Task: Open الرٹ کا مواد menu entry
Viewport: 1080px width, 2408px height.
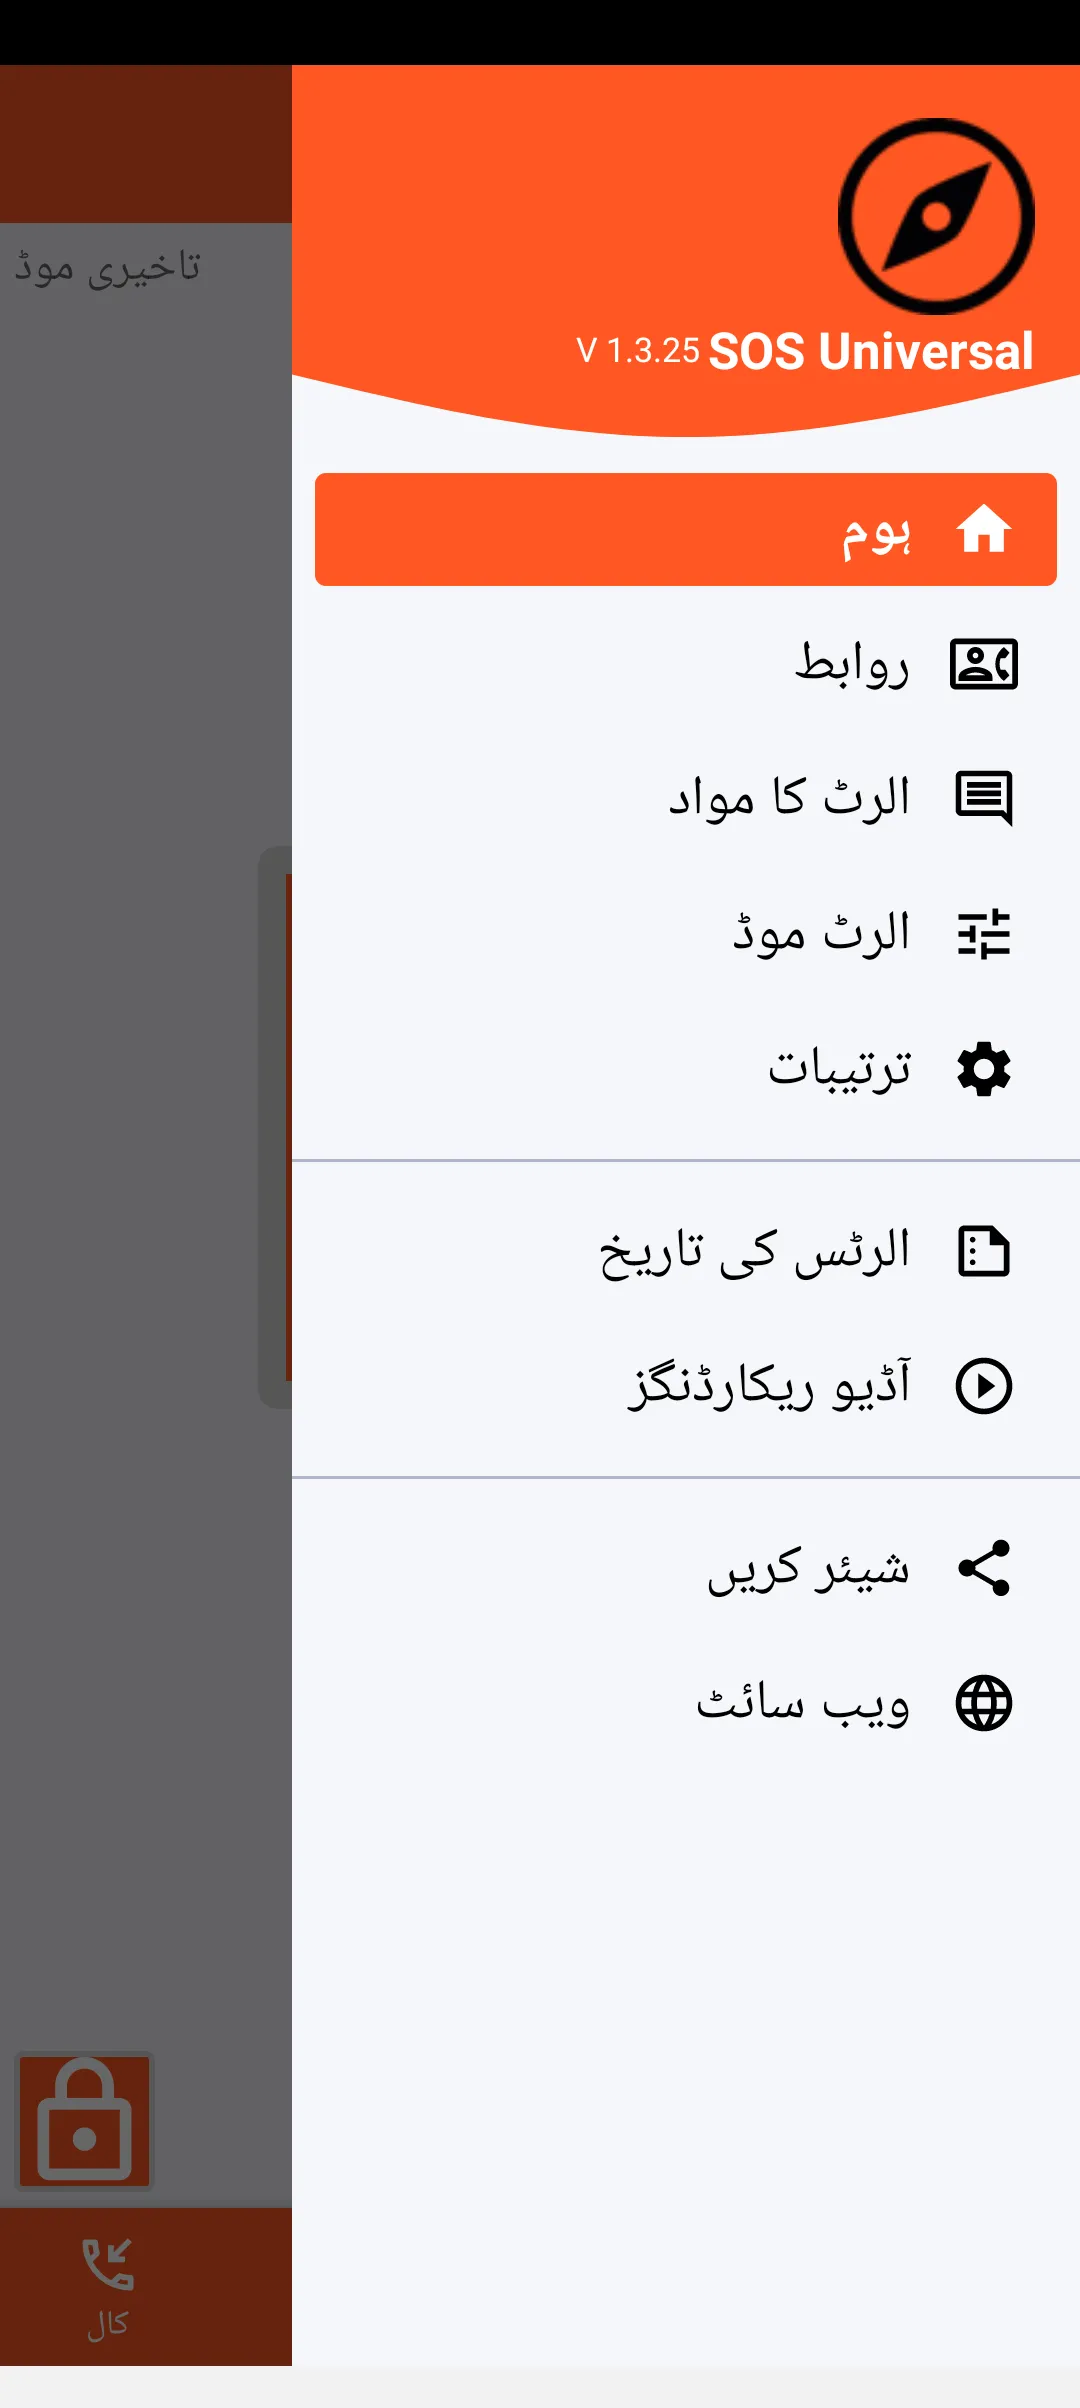Action: coord(789,798)
